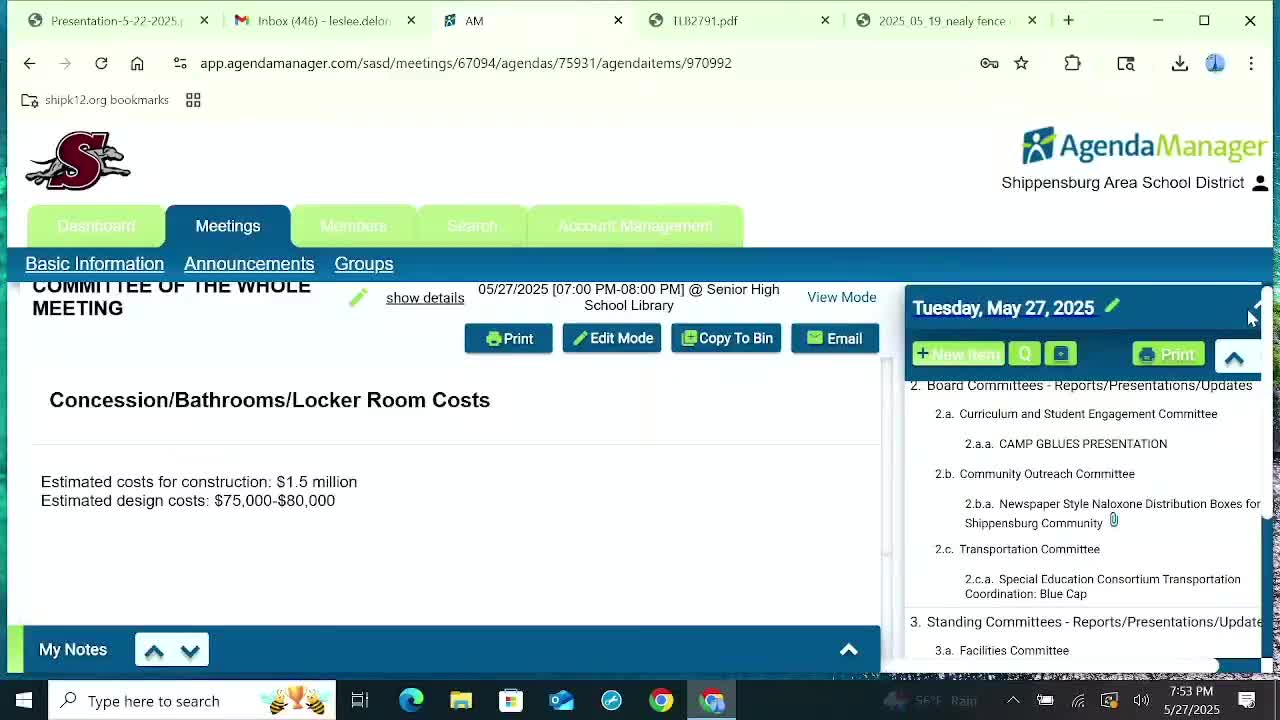The width and height of the screenshot is (1280, 720).
Task: Show details of the meeting
Action: pos(425,298)
